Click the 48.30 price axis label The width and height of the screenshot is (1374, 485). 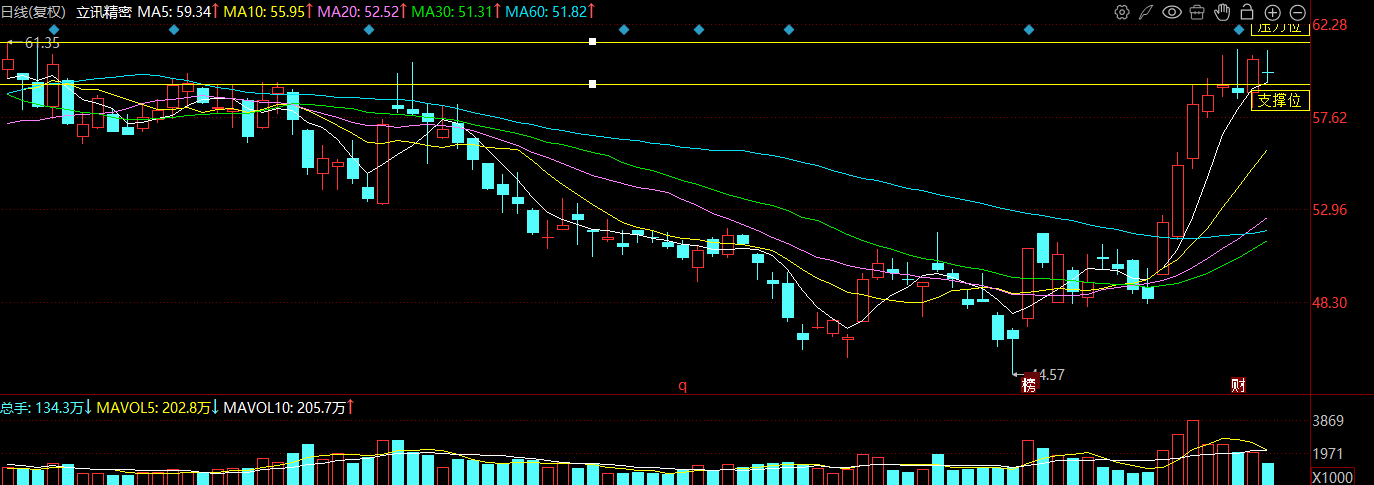click(x=1331, y=302)
